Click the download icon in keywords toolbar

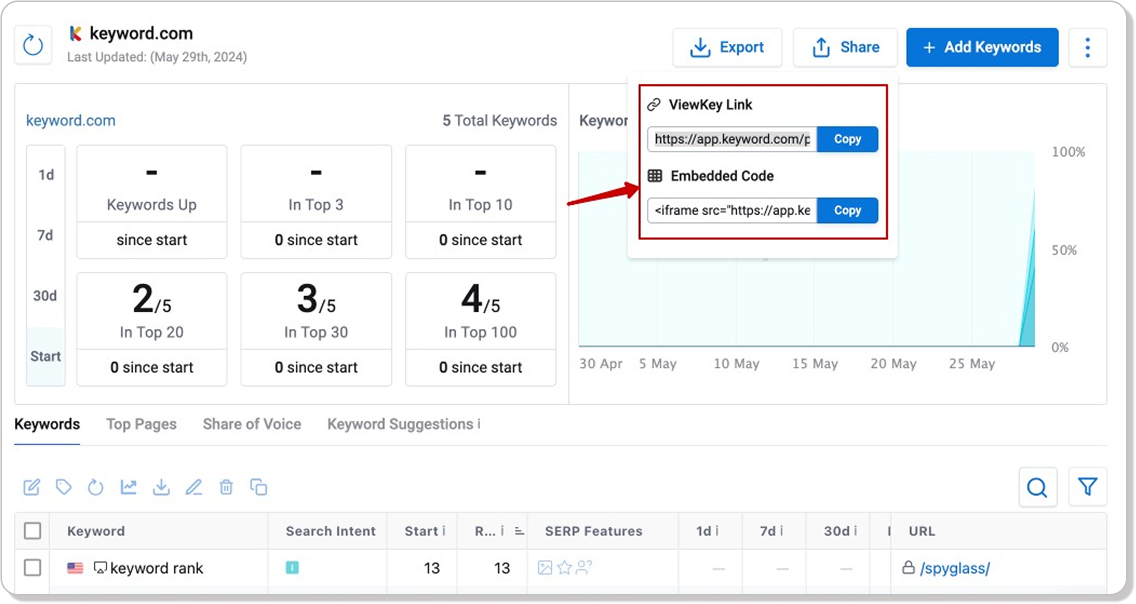click(x=161, y=487)
